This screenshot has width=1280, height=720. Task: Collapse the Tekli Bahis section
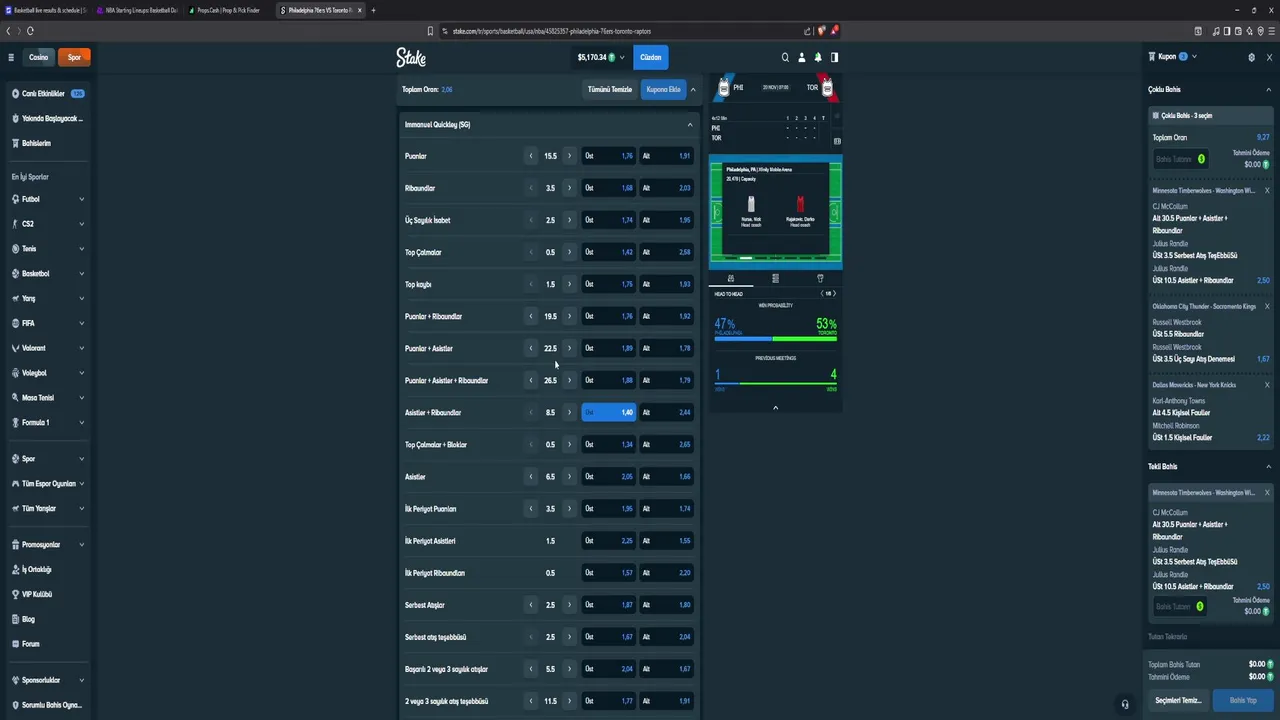pyautogui.click(x=1269, y=467)
